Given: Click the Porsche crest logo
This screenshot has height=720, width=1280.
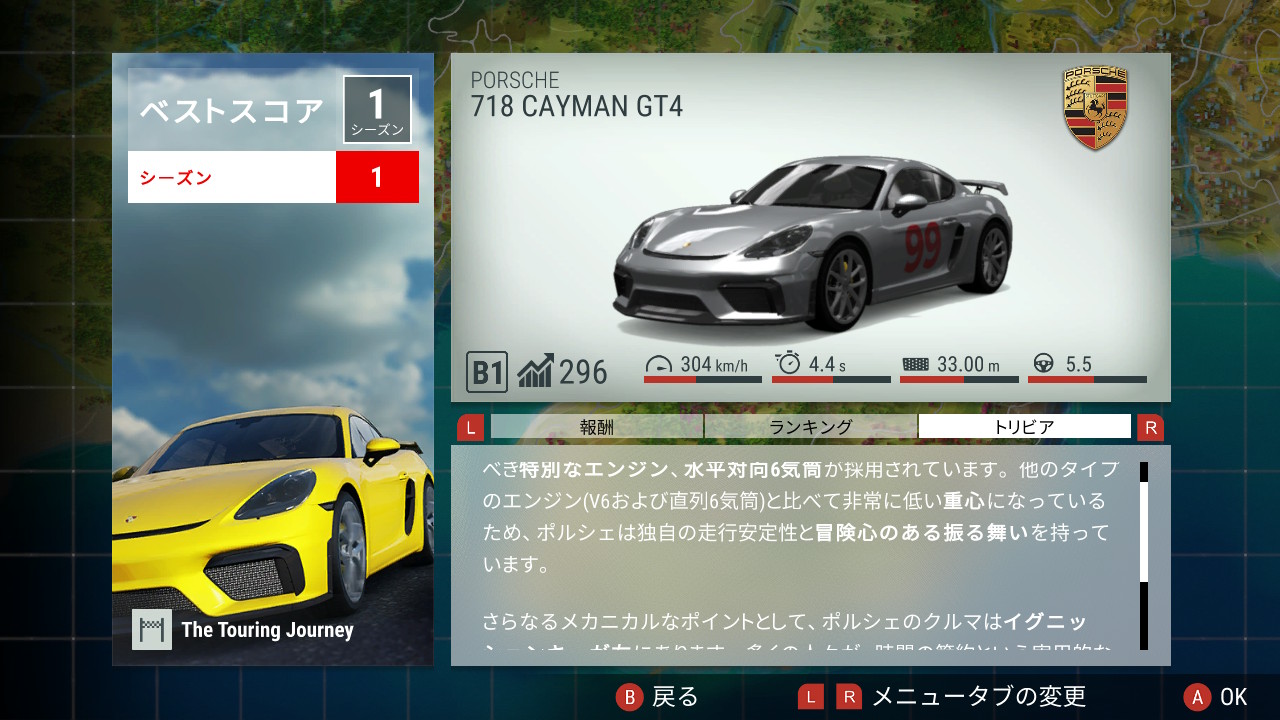Looking at the screenshot, I should 1095,109.
